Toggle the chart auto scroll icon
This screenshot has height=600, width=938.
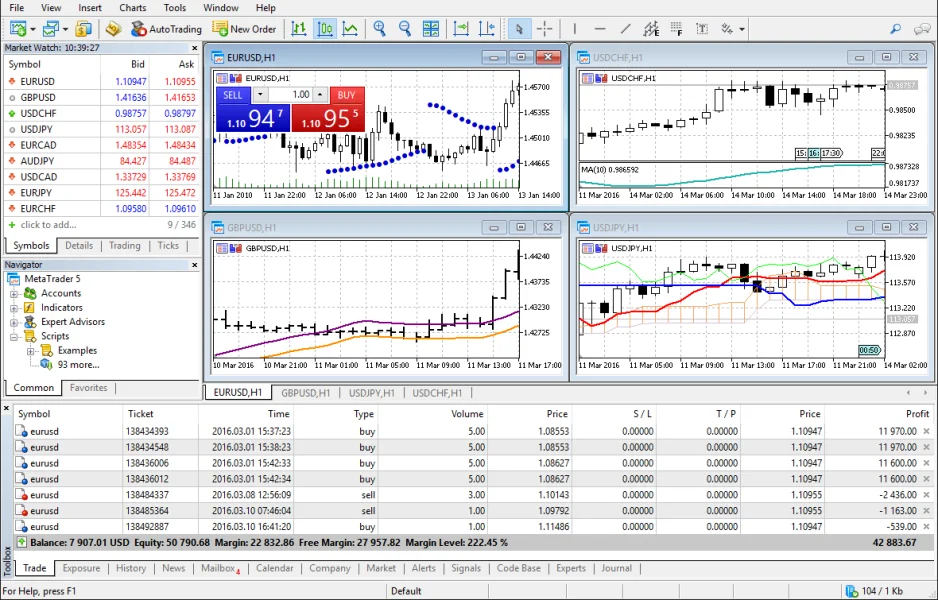click(461, 29)
